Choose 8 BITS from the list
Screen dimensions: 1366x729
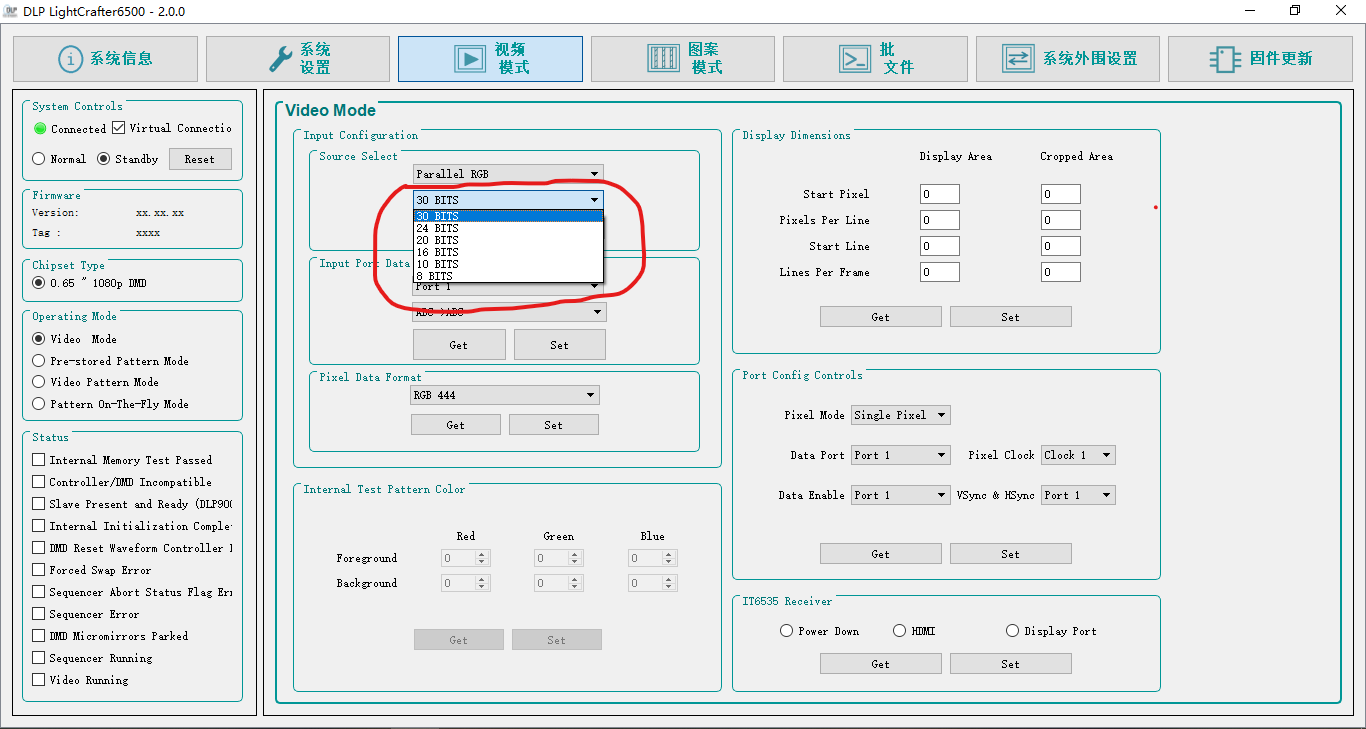tap(508, 276)
